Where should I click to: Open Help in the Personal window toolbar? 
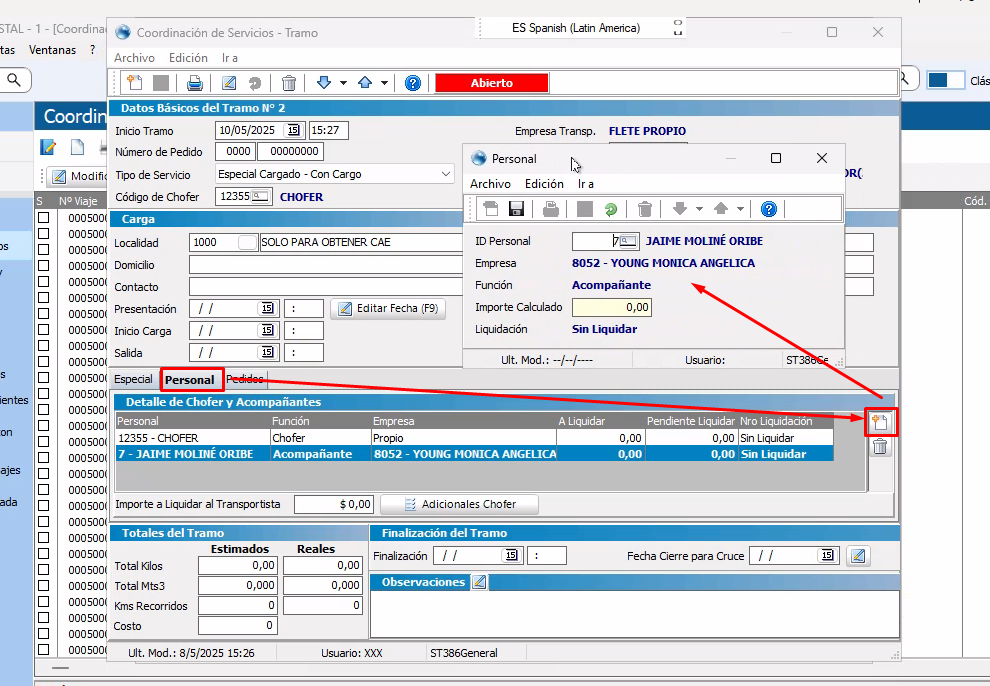(768, 209)
